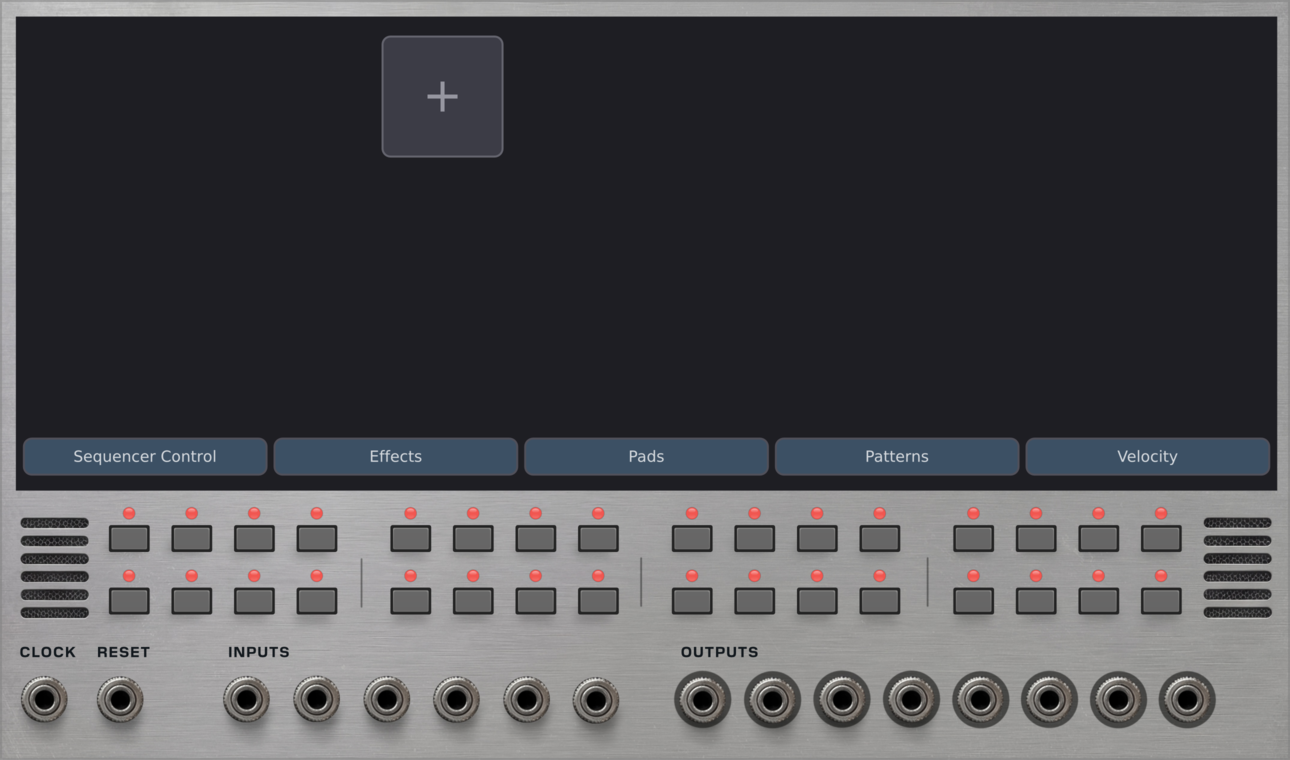Viewport: 1290px width, 760px height.
Task: Toggle the first step button in the top row
Action: [128, 537]
